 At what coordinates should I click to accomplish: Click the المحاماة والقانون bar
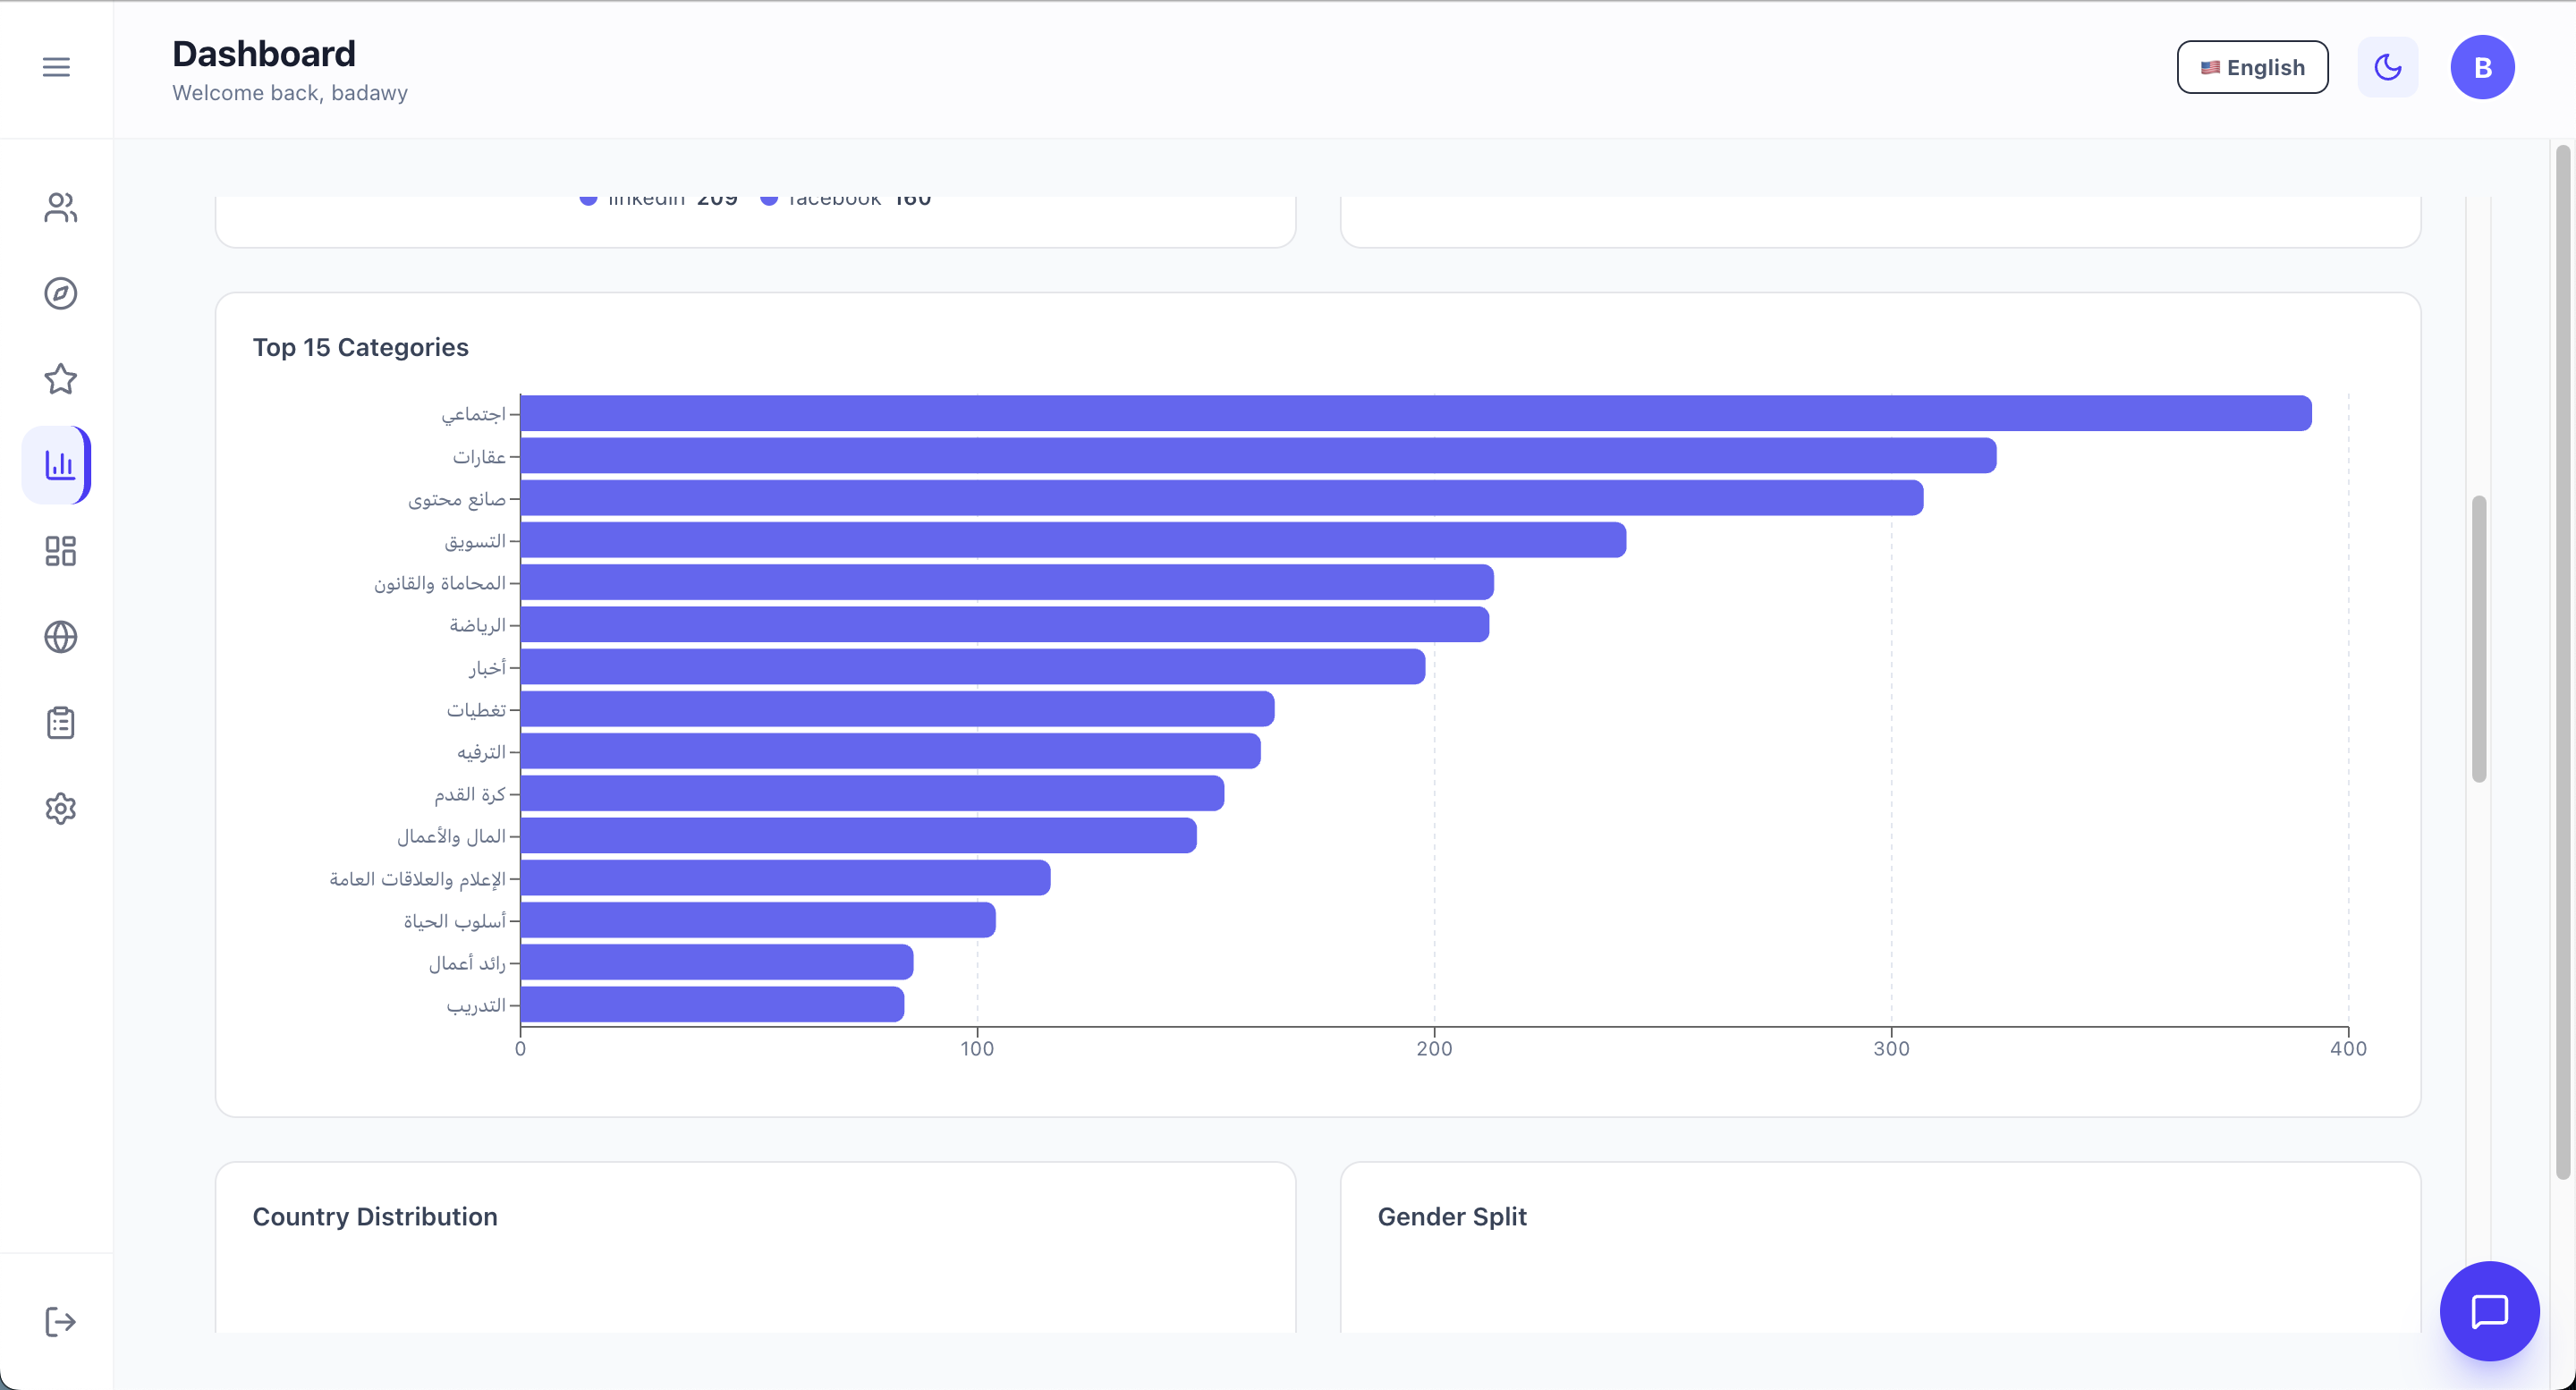[x=1007, y=582]
